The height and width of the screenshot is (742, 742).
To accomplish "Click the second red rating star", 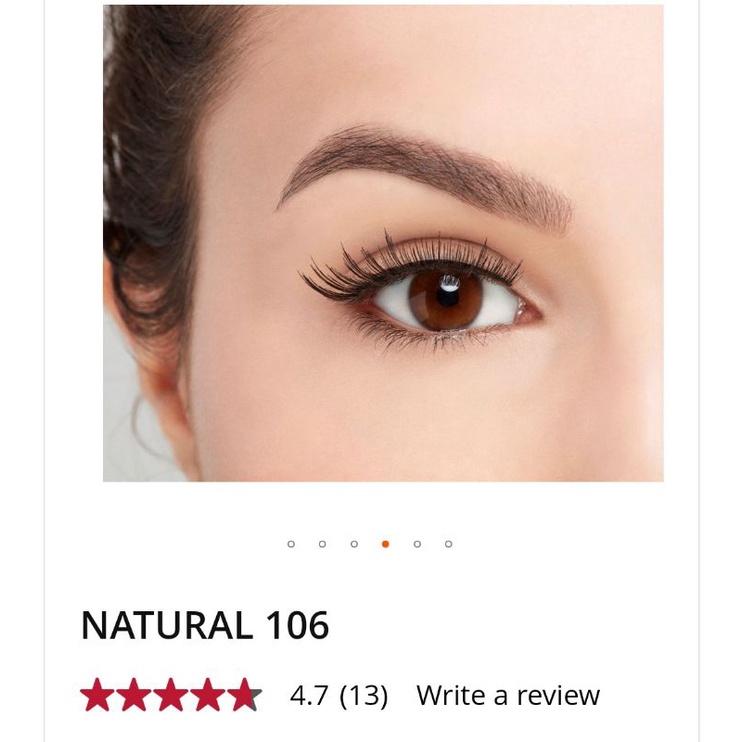I will coord(134,695).
